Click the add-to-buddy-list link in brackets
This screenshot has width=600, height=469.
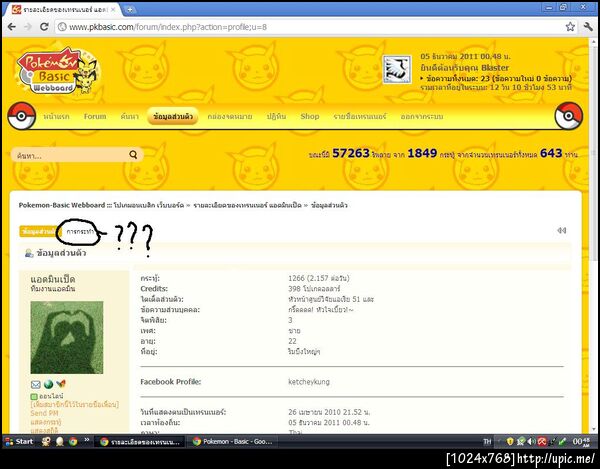[75, 404]
